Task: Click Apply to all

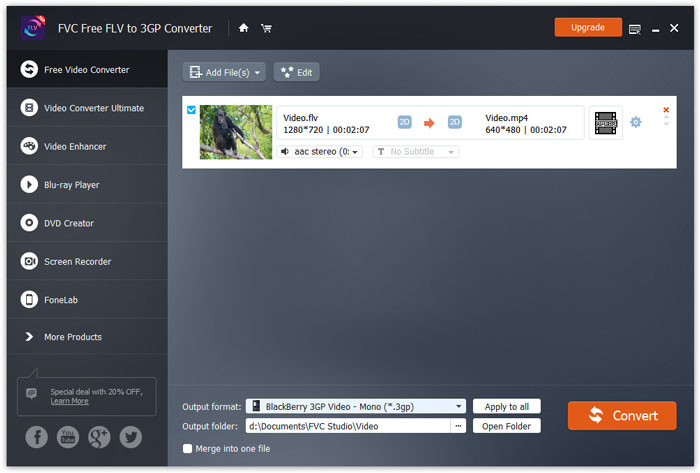Action: pyautogui.click(x=507, y=407)
